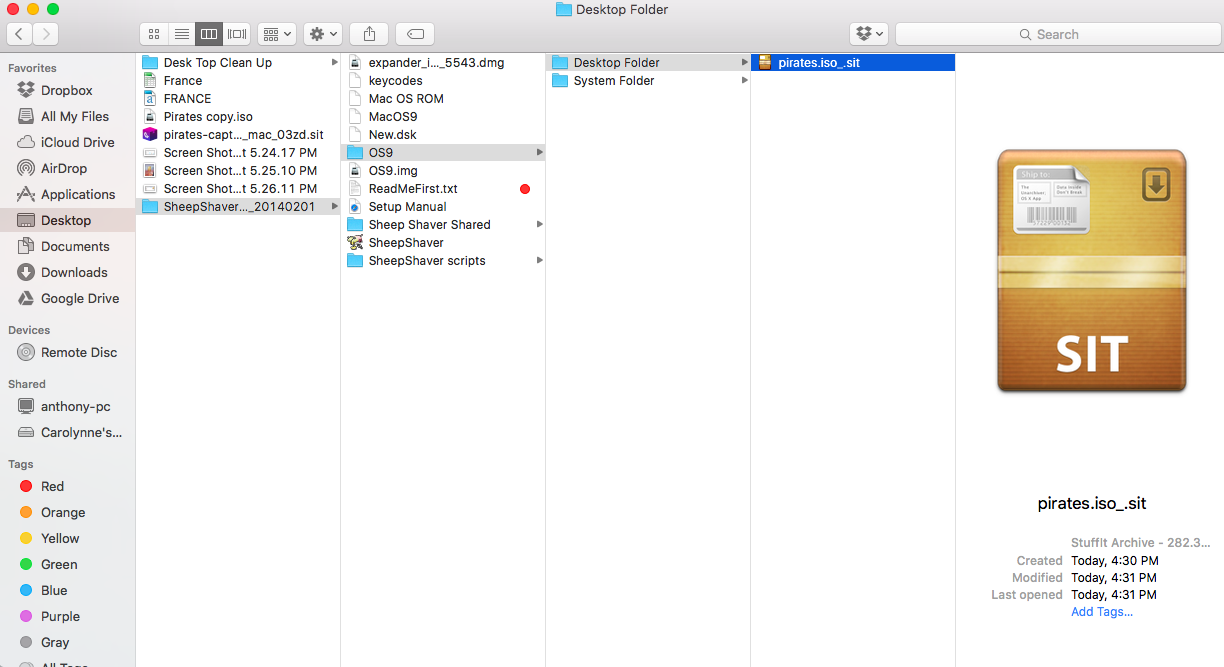Select the OS9 folder
This screenshot has width=1224, height=667.
tap(443, 152)
